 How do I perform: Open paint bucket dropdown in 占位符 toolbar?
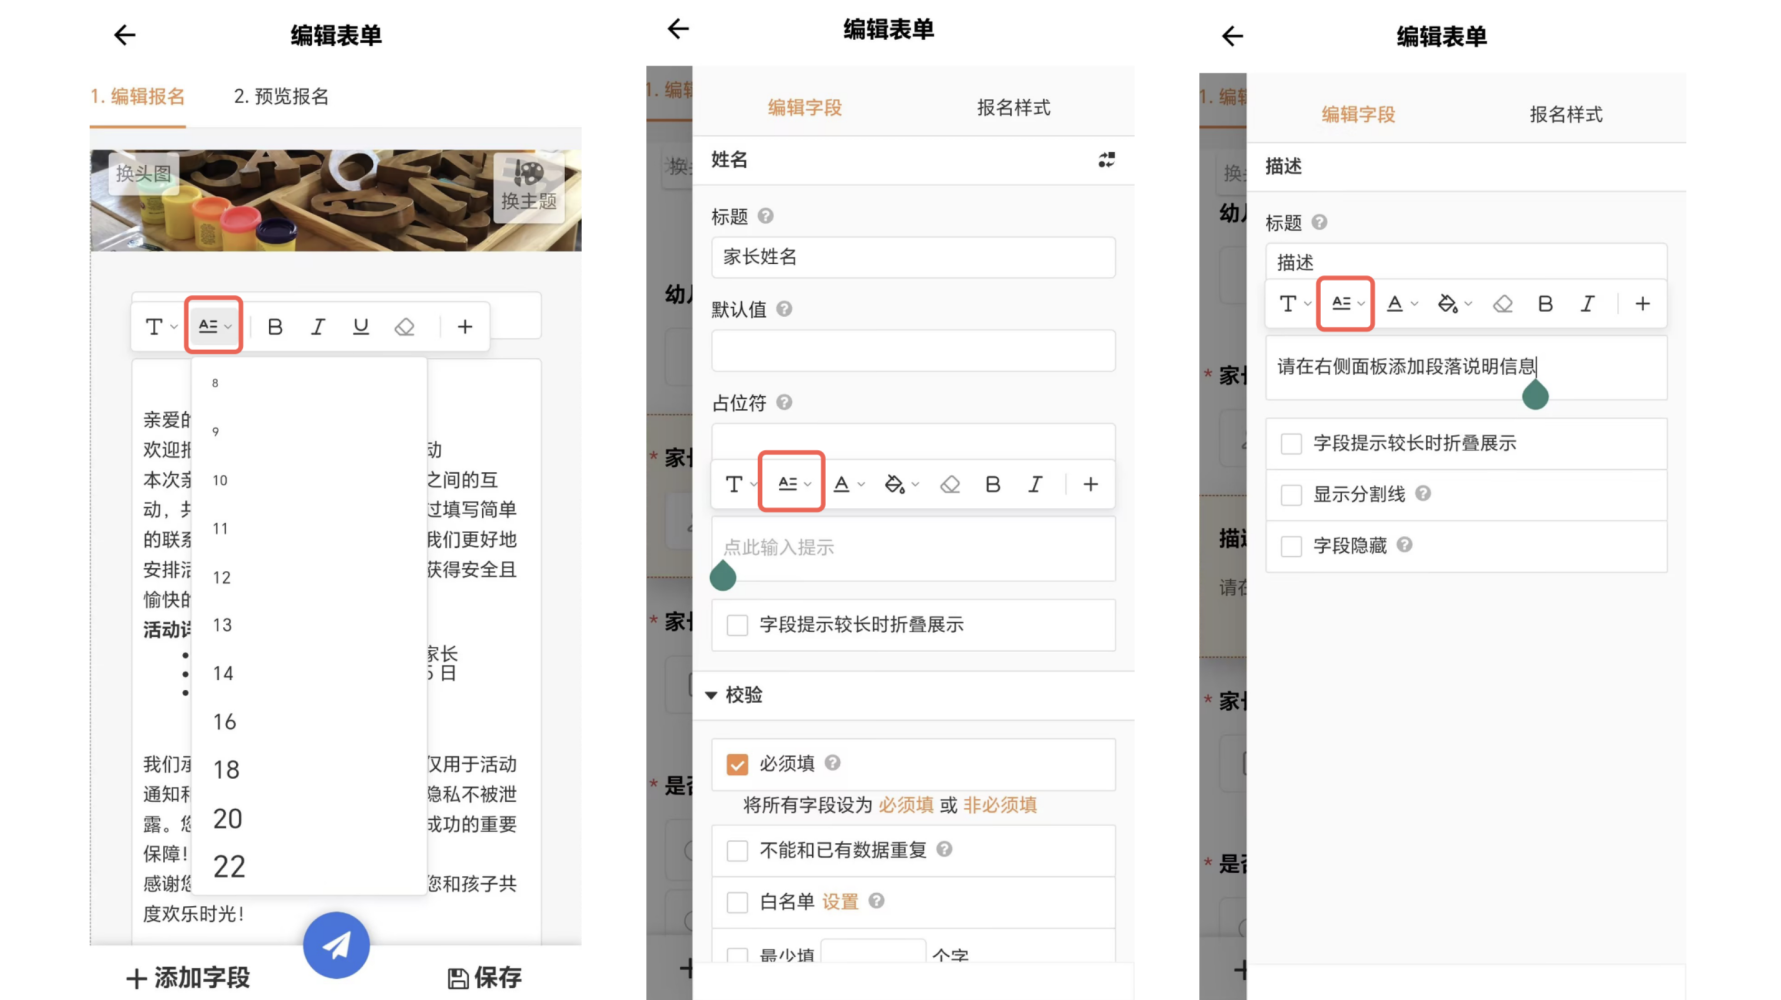click(900, 485)
